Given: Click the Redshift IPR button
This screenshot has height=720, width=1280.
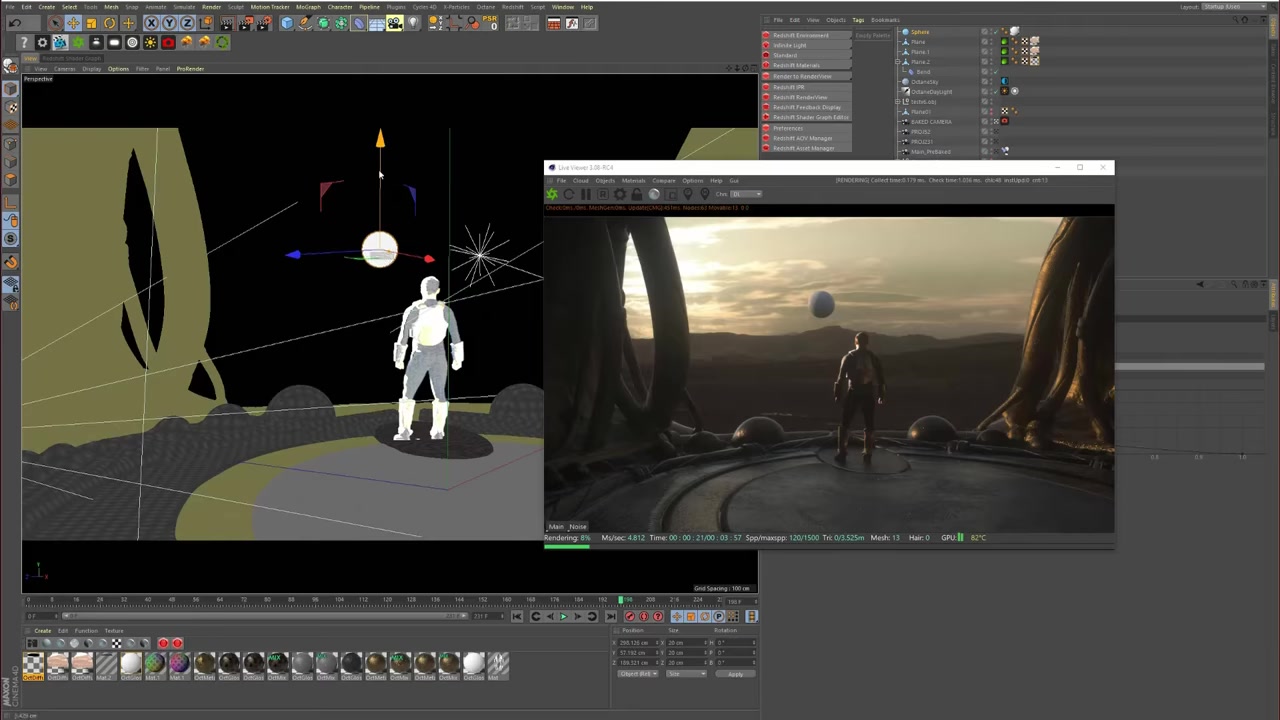Looking at the screenshot, I should pos(805,87).
